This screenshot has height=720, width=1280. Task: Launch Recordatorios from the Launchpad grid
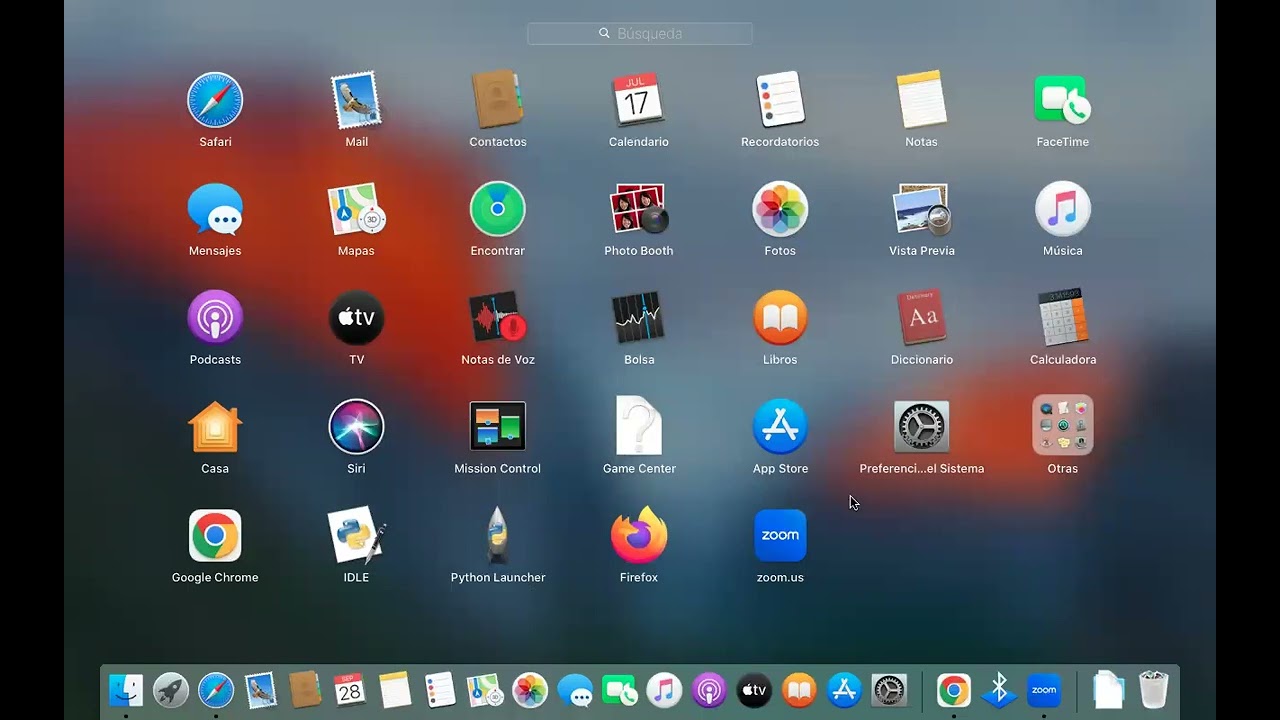(780, 100)
